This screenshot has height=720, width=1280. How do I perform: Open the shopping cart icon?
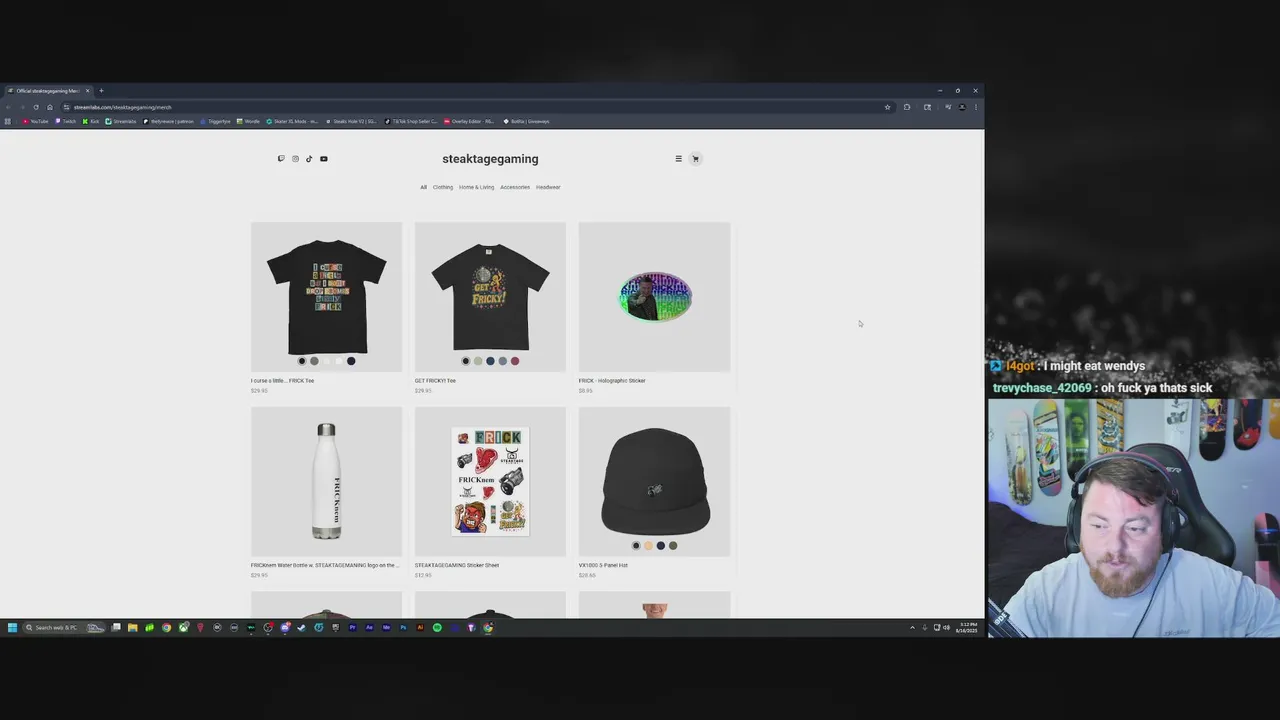tap(696, 159)
